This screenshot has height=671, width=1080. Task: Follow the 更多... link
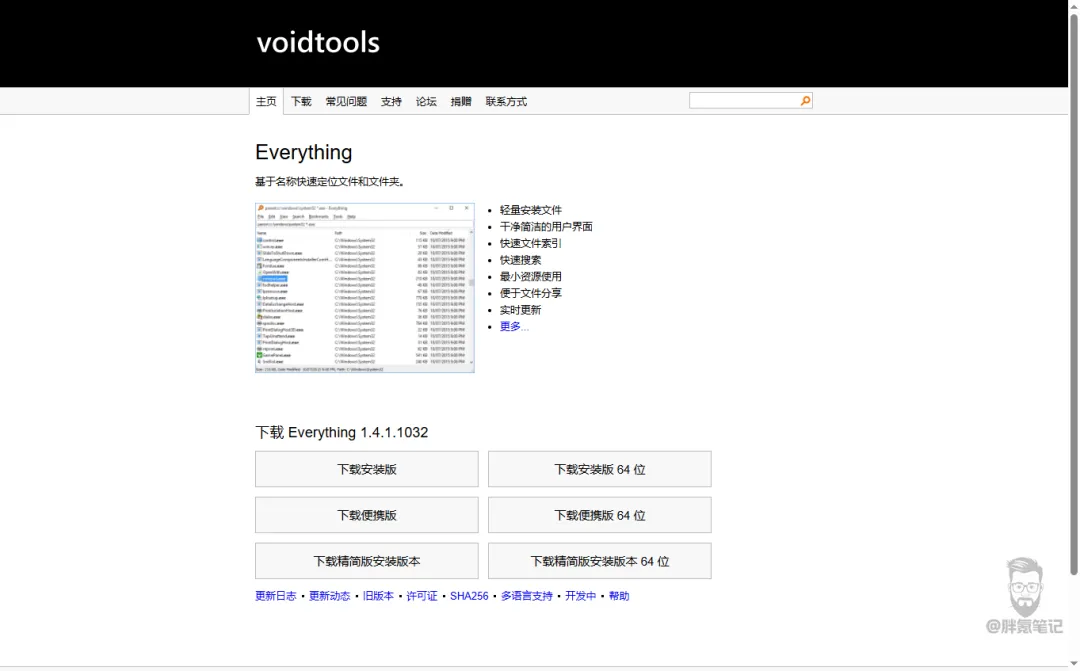point(514,327)
